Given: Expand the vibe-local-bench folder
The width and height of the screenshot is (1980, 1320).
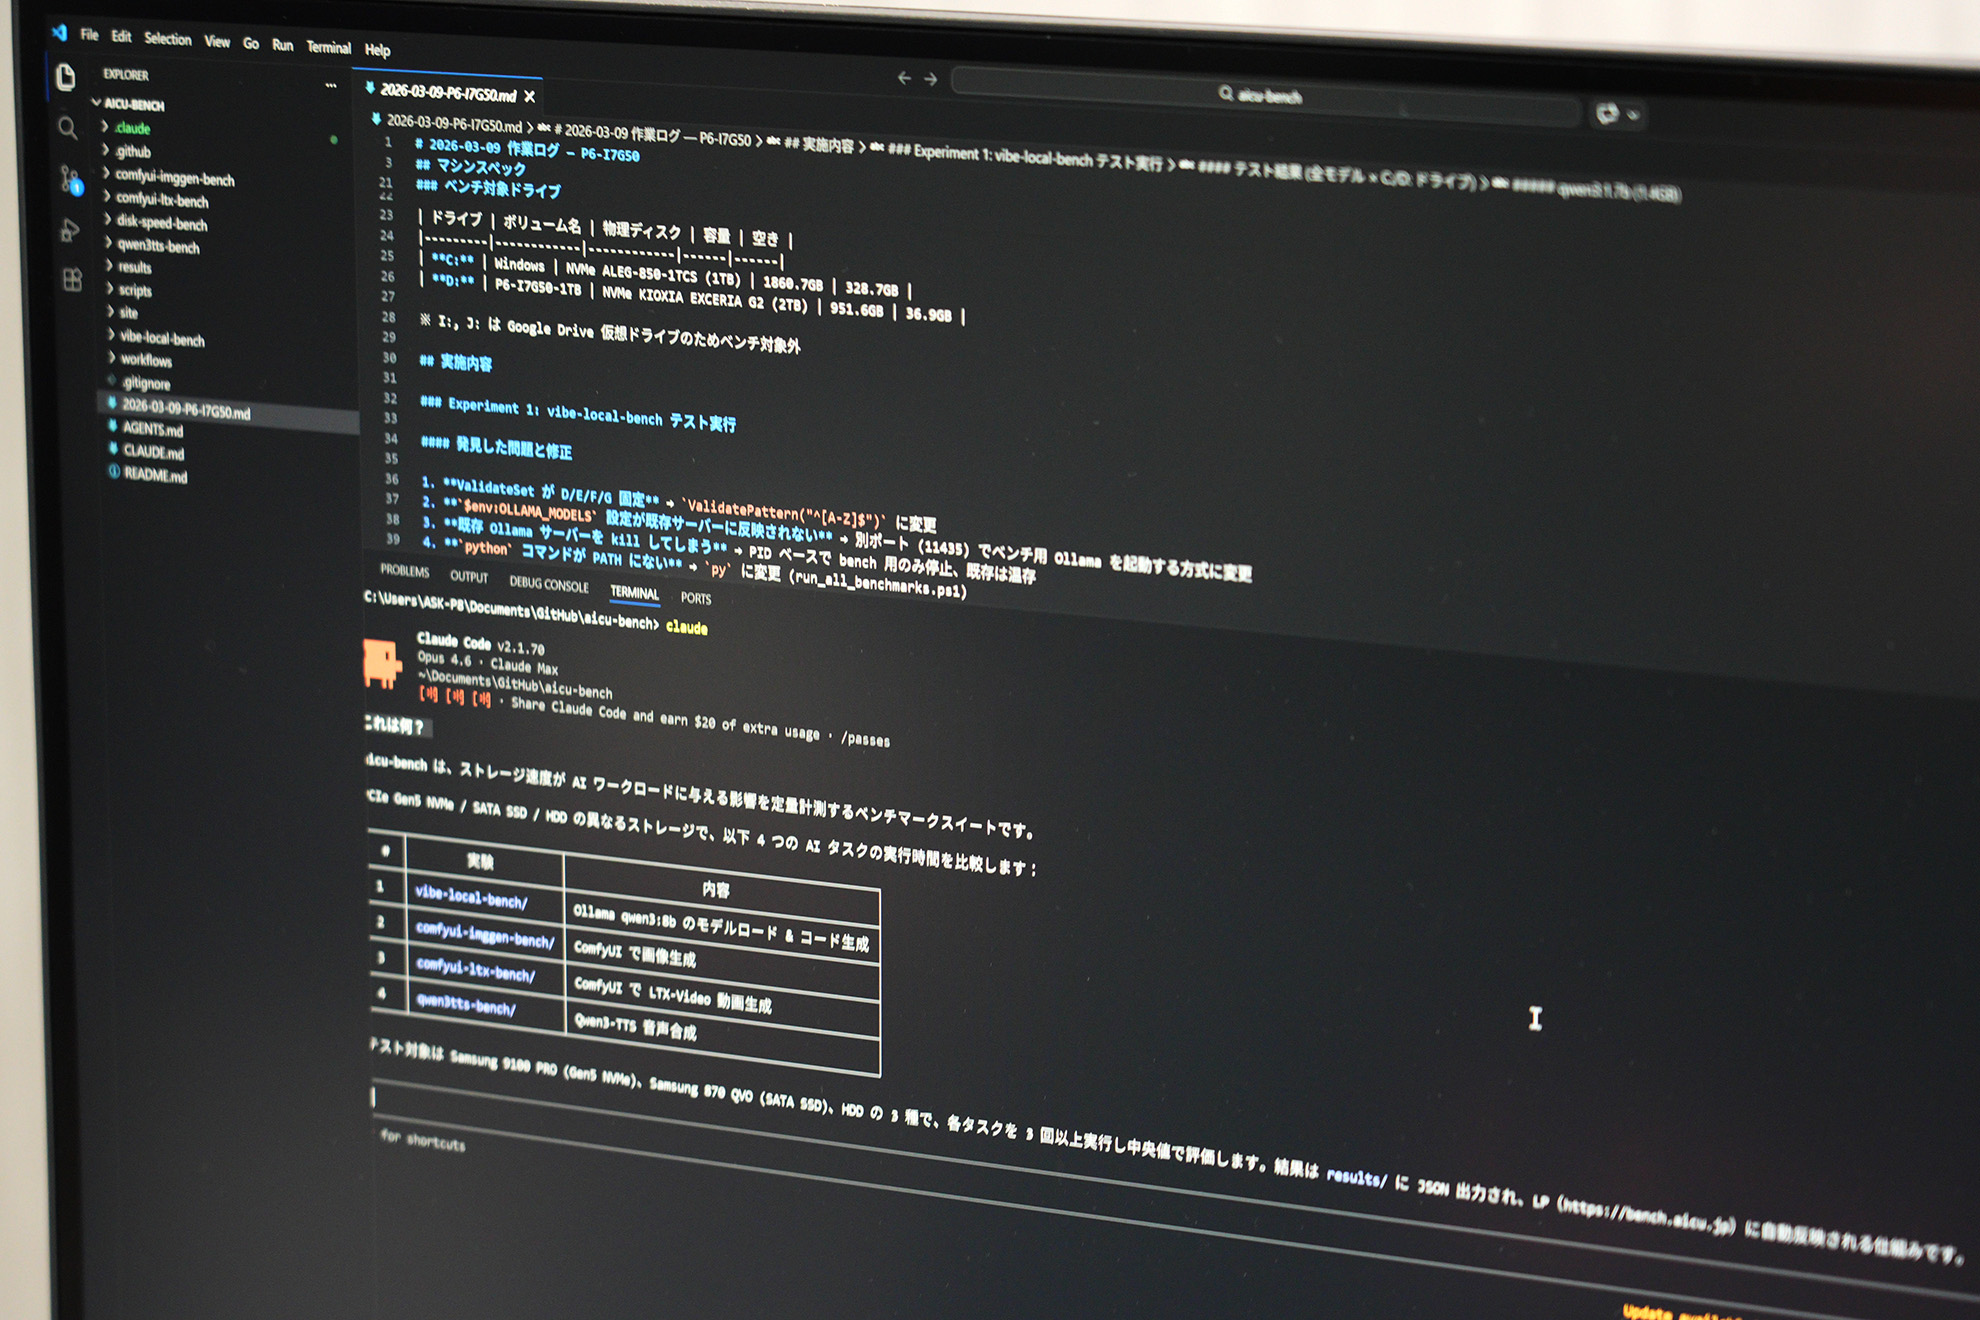Looking at the screenshot, I should [161, 339].
